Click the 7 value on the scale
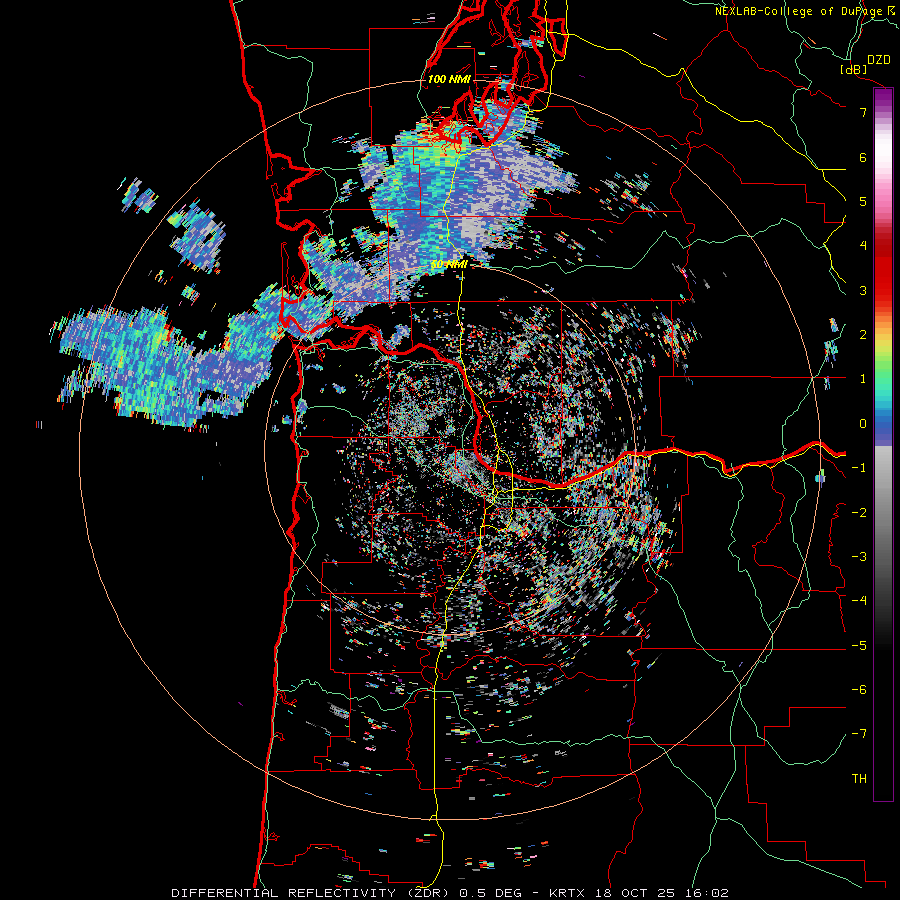 tap(863, 112)
